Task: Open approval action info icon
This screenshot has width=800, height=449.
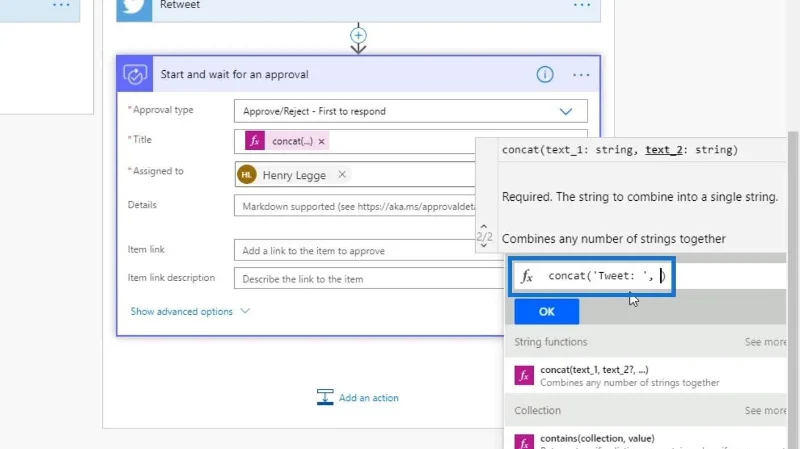Action: [x=544, y=74]
